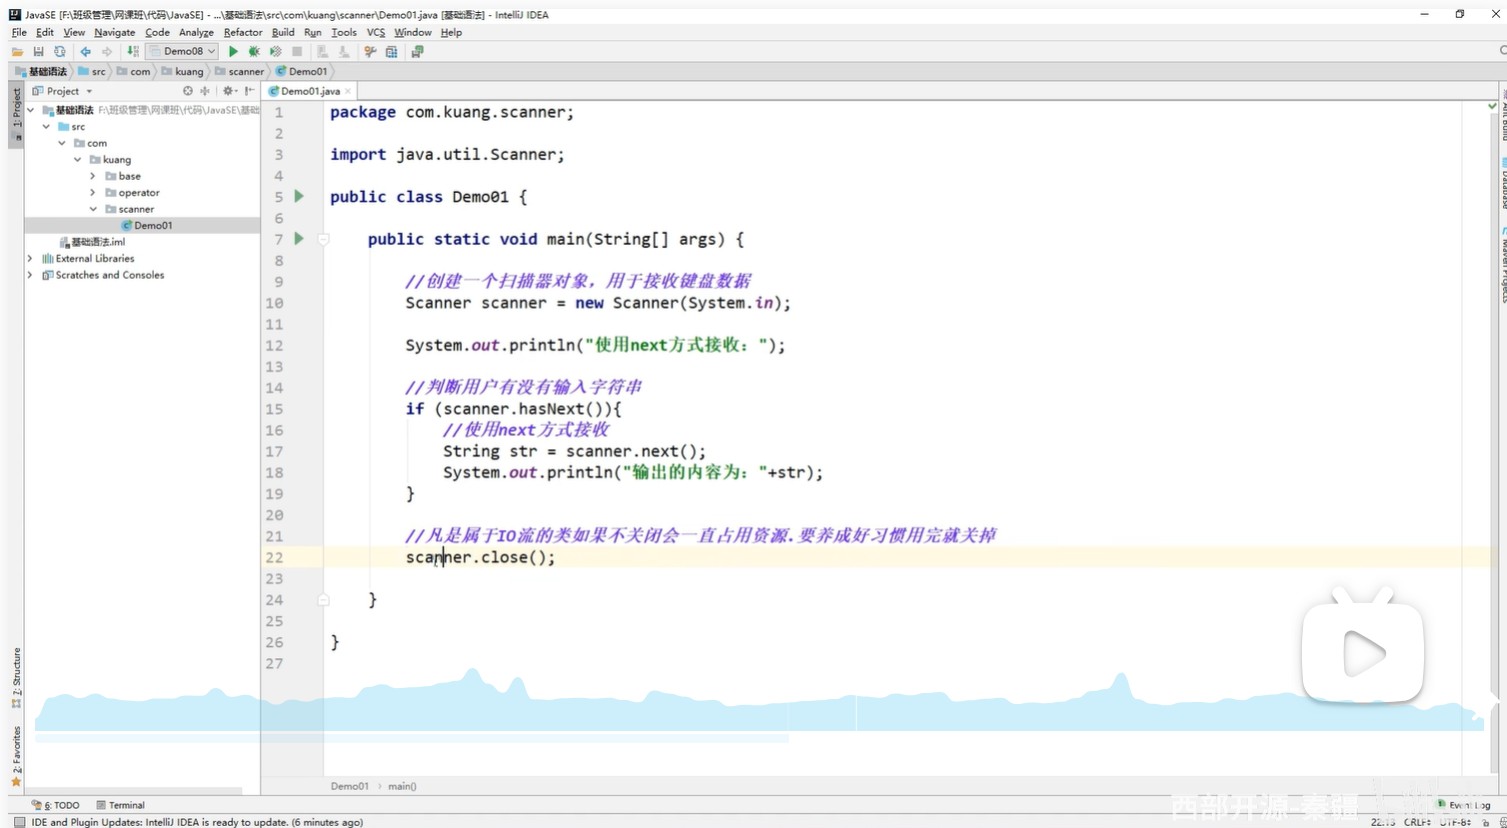The width and height of the screenshot is (1507, 828).
Task: Click the Back navigation arrow
Action: (x=86, y=51)
